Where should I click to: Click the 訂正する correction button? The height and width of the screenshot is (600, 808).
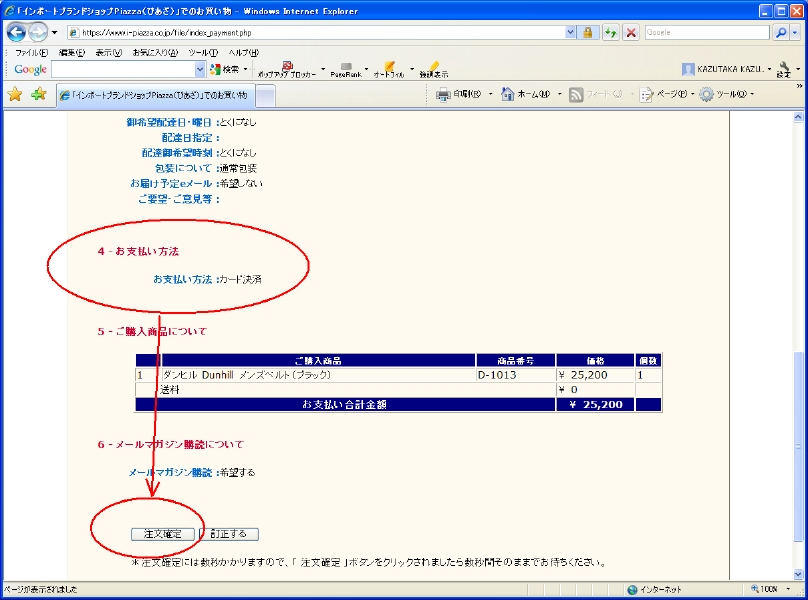(228, 534)
